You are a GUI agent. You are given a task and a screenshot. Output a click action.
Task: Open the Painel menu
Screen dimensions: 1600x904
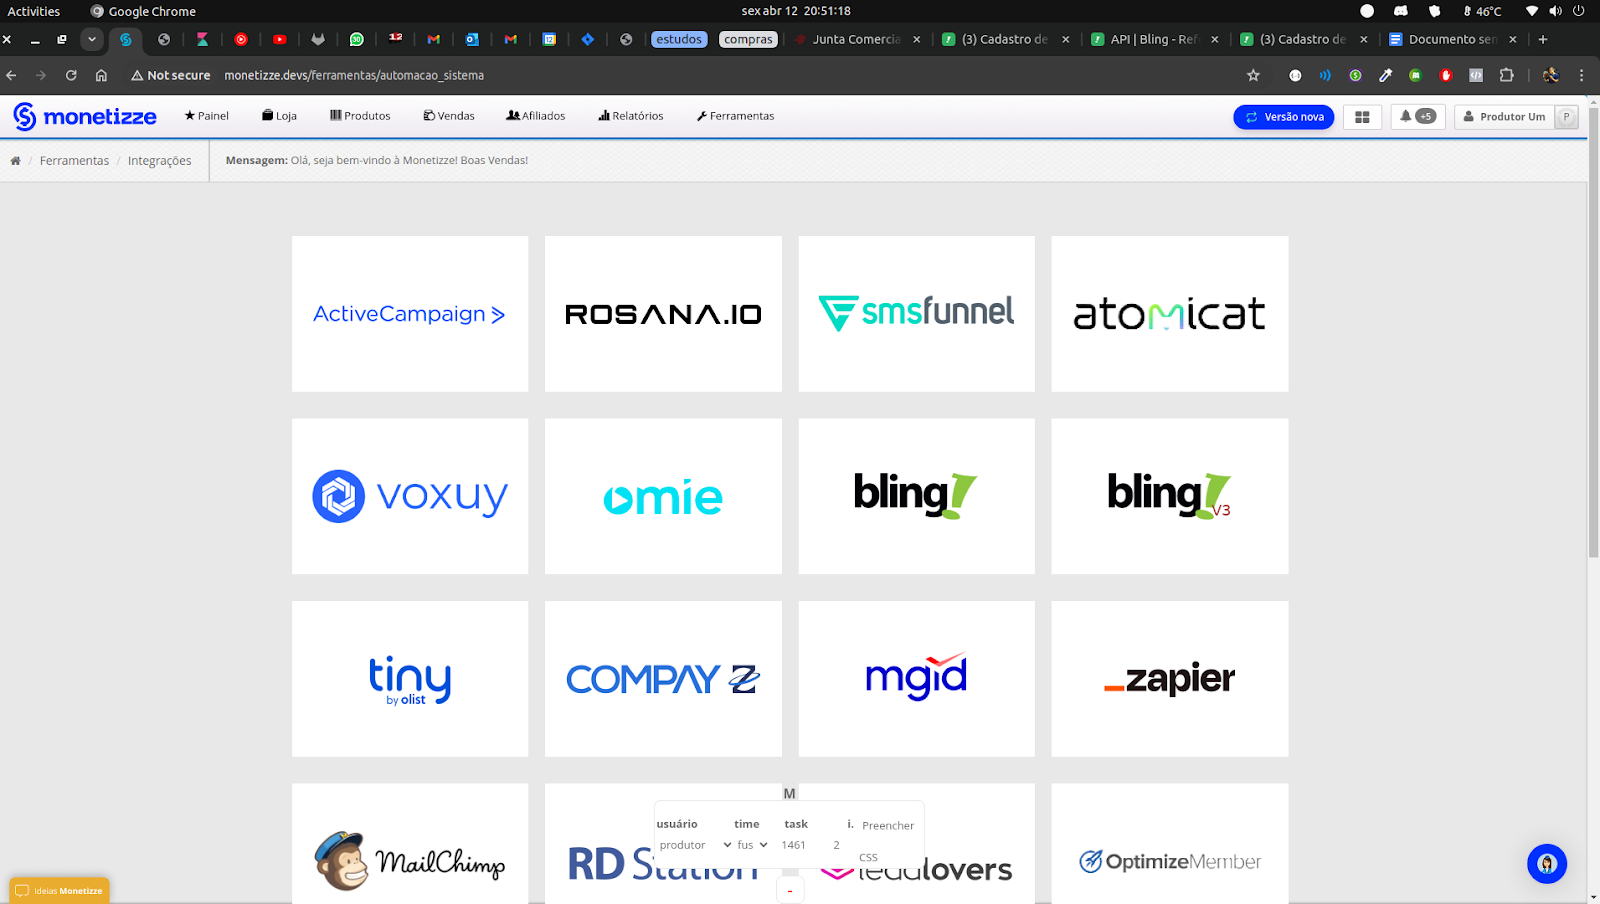pyautogui.click(x=207, y=116)
